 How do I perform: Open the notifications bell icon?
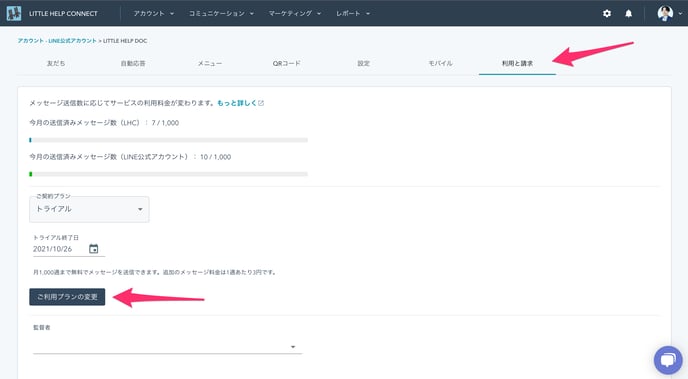(x=628, y=13)
